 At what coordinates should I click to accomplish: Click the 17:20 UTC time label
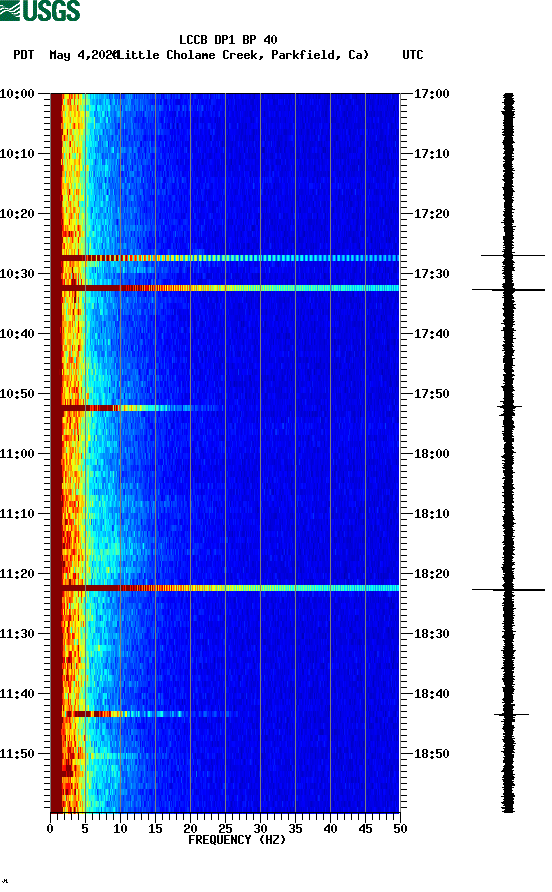tap(431, 214)
